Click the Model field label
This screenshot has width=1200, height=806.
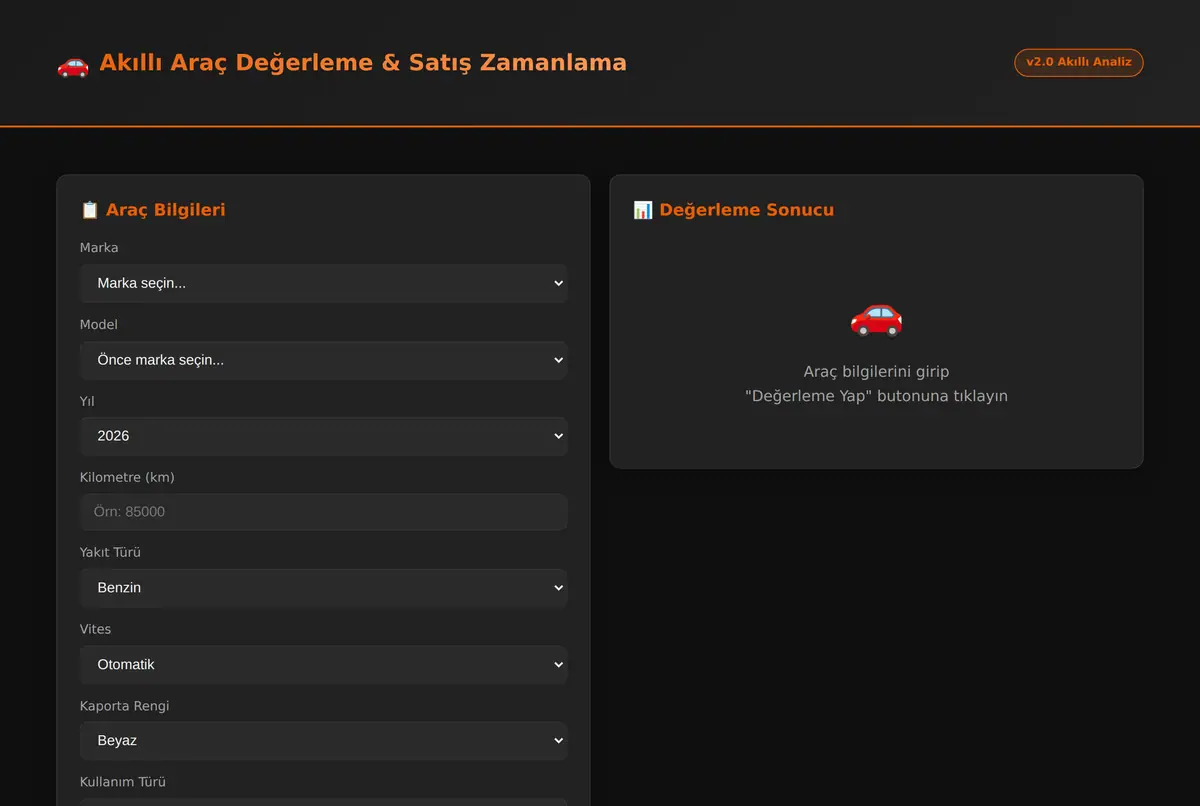(99, 325)
